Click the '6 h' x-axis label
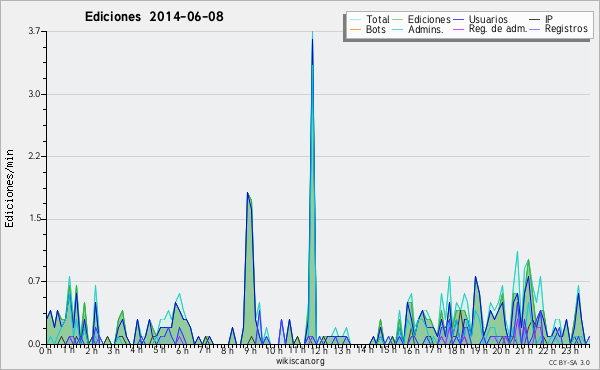This screenshot has height=370, width=600. 182,351
